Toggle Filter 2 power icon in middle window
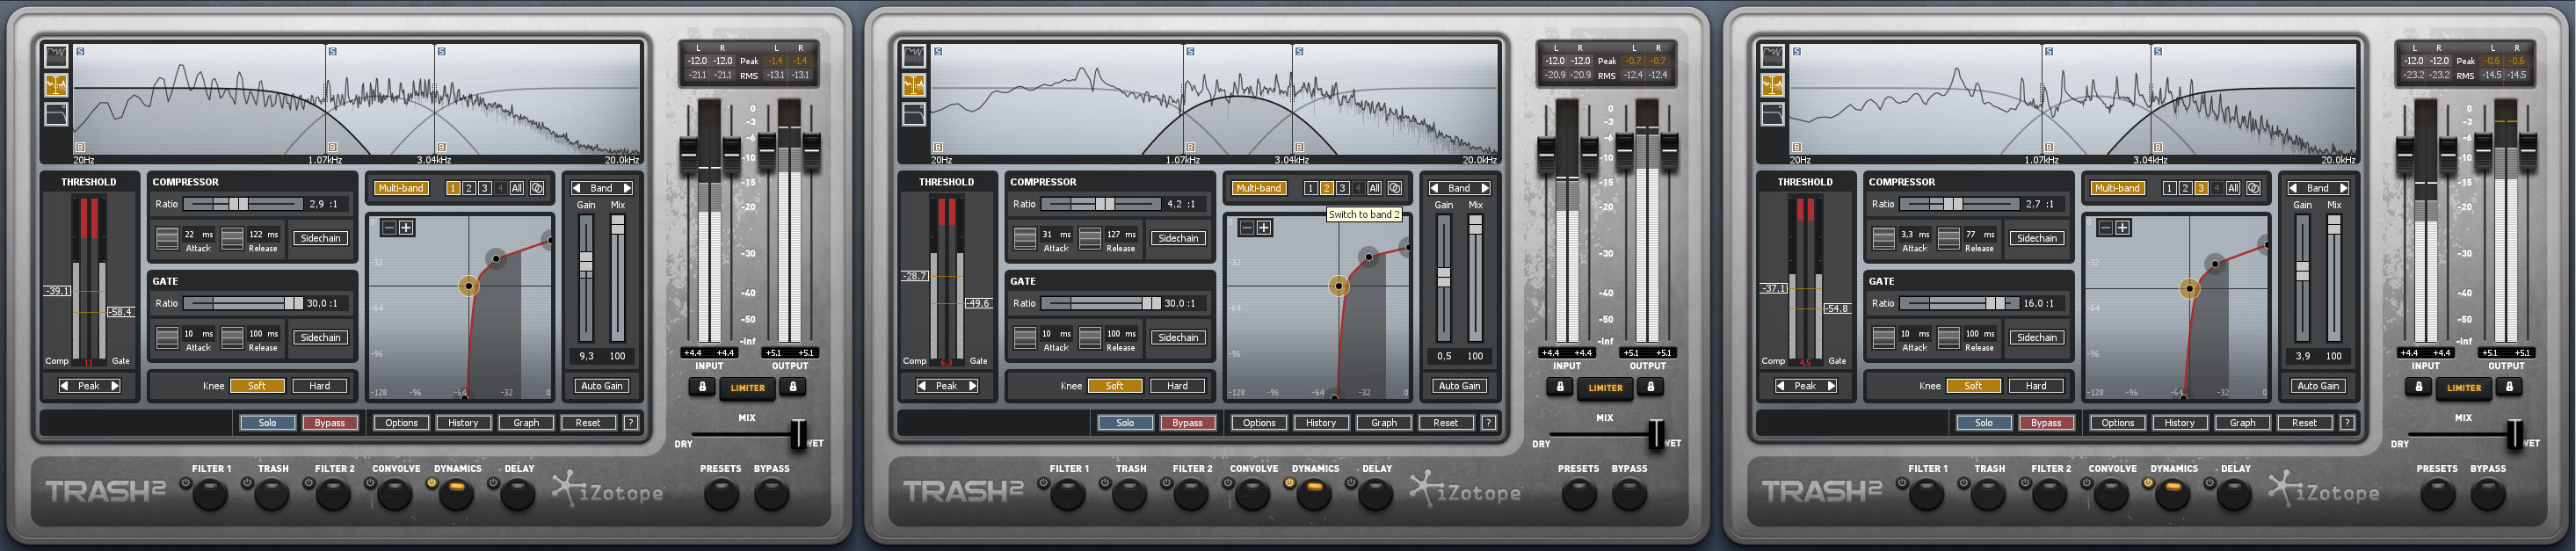Viewport: 2576px width, 551px height. click(1166, 483)
